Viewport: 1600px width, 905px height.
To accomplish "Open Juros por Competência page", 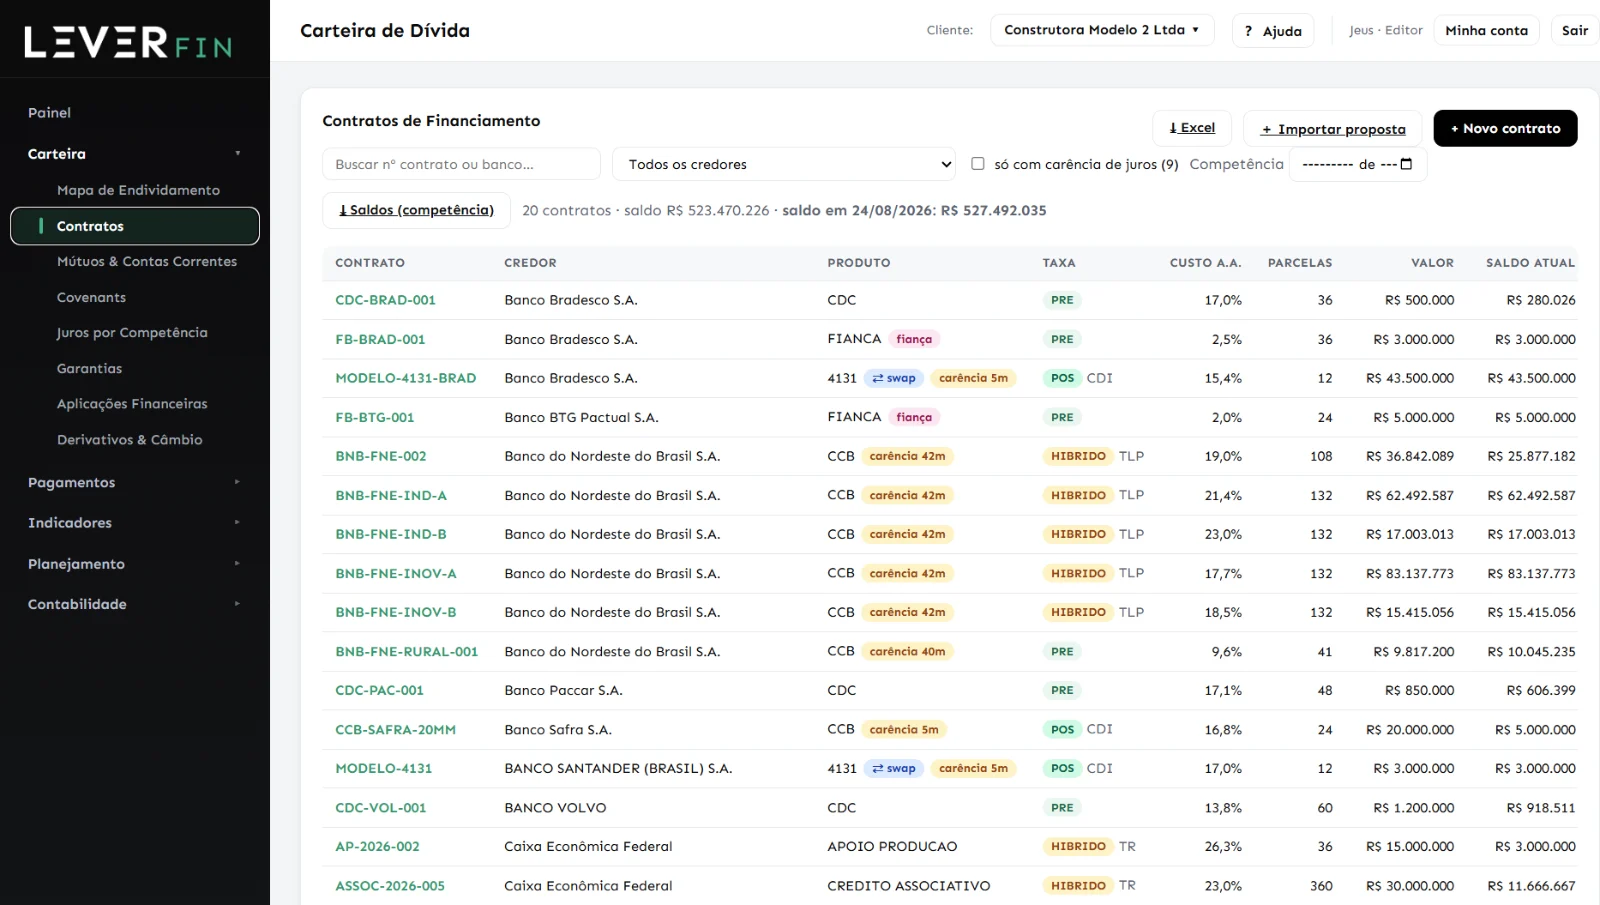I will [132, 332].
